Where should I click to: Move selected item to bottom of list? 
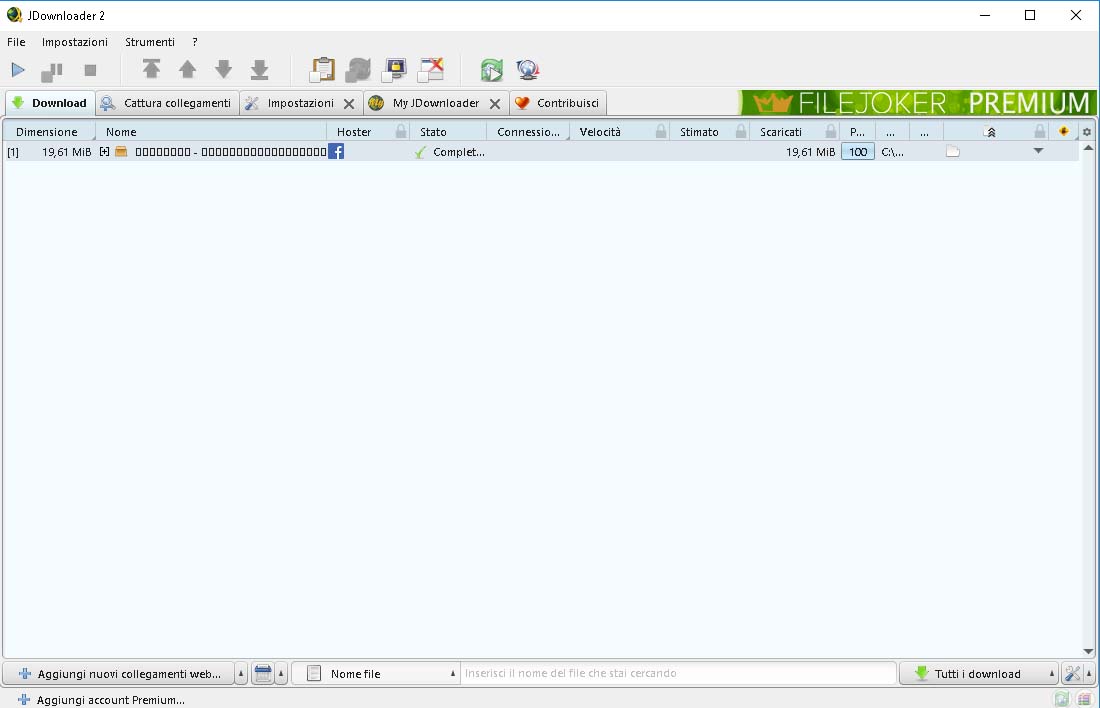[x=260, y=69]
